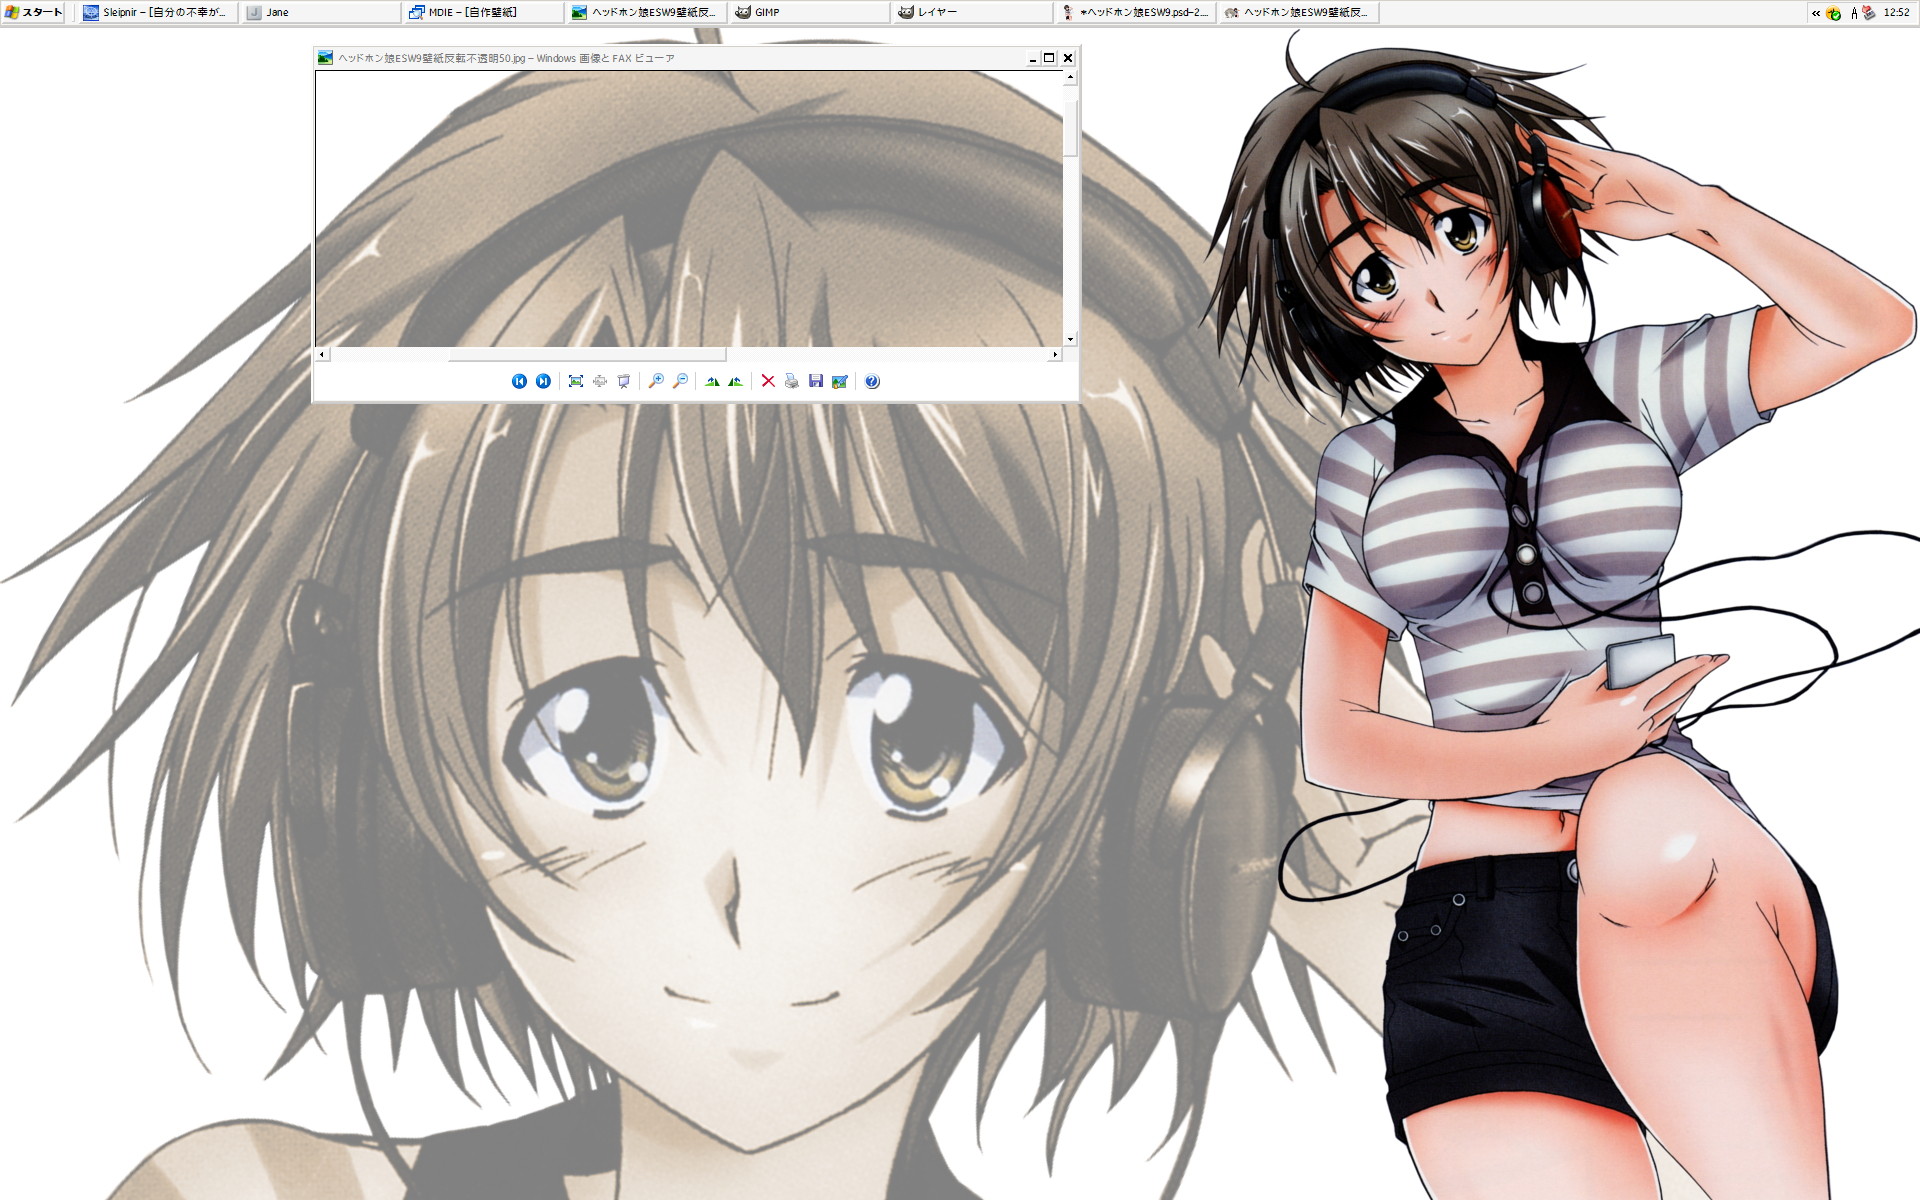
Task: Click the green-yellow tray icon
Action: click(1833, 13)
